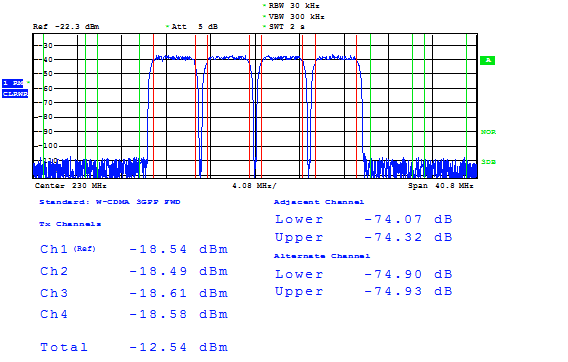Click the Att 5 dB attenuation label
568x362 pixels.
(x=195, y=27)
